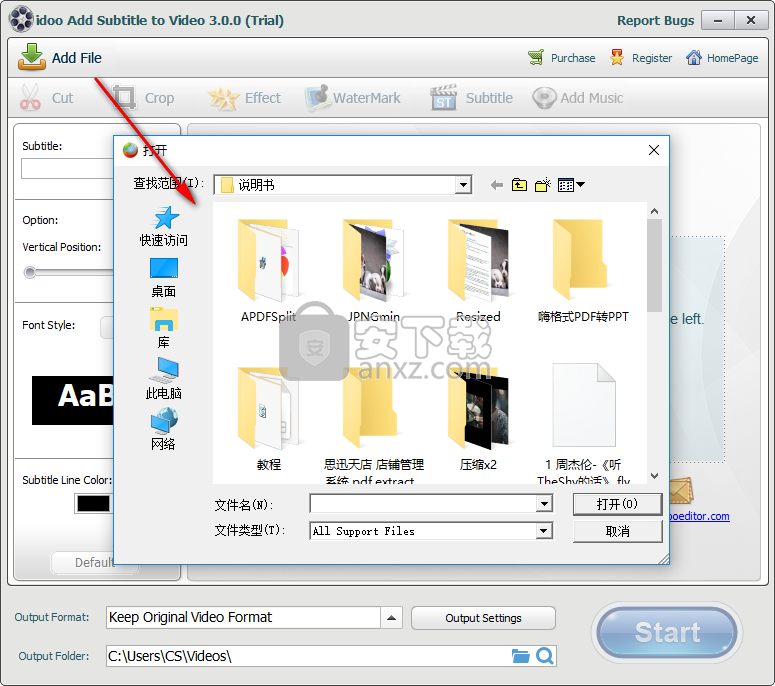The width and height of the screenshot is (775, 686).
Task: Select Desktop (桌面) in sidebar
Action: tap(164, 278)
